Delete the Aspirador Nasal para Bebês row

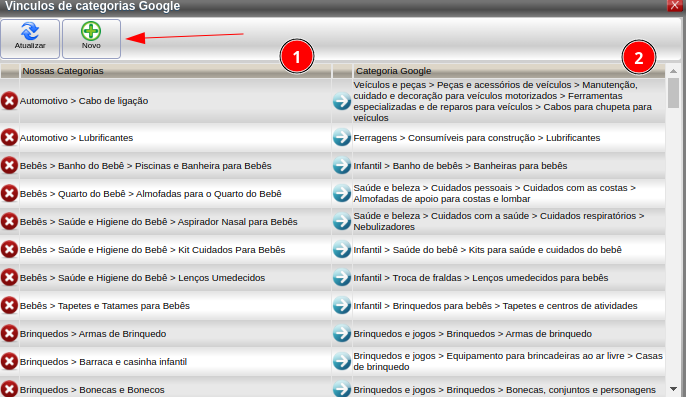(9, 221)
